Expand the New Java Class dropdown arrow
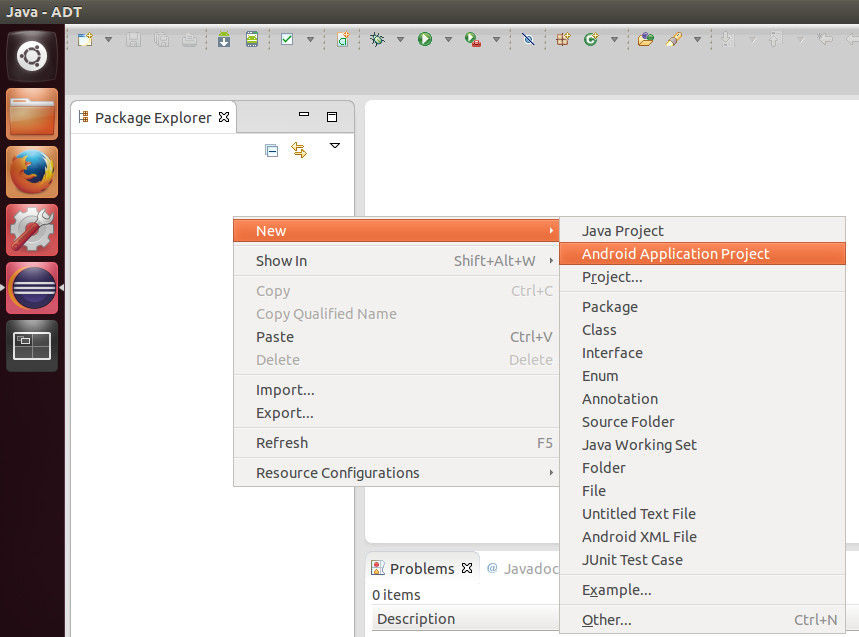Screen dimensions: 859x637 click(614, 39)
